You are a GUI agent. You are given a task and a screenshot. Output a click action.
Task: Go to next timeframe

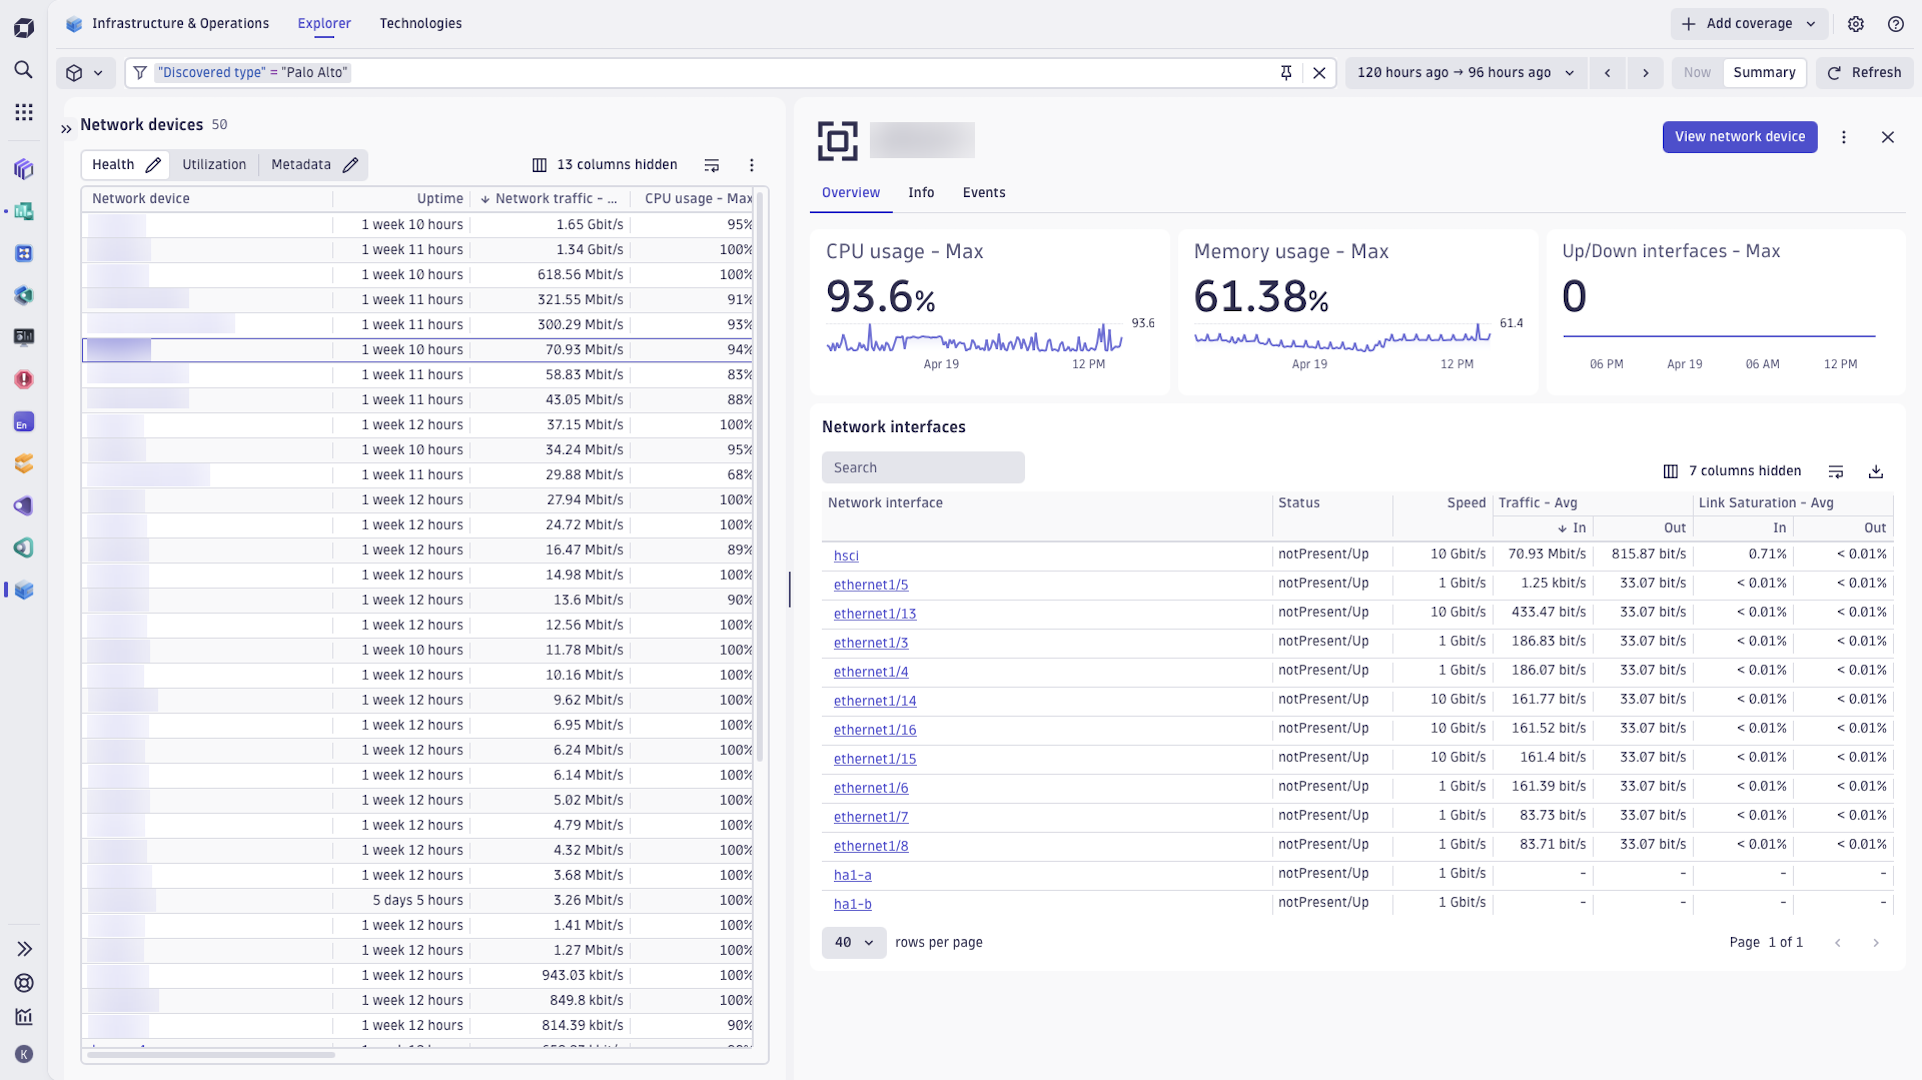pyautogui.click(x=1645, y=72)
